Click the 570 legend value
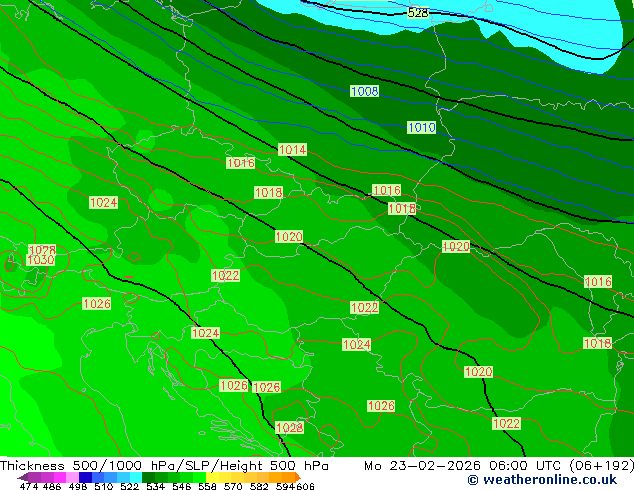Screen dimensions: 634x490 click(233, 486)
